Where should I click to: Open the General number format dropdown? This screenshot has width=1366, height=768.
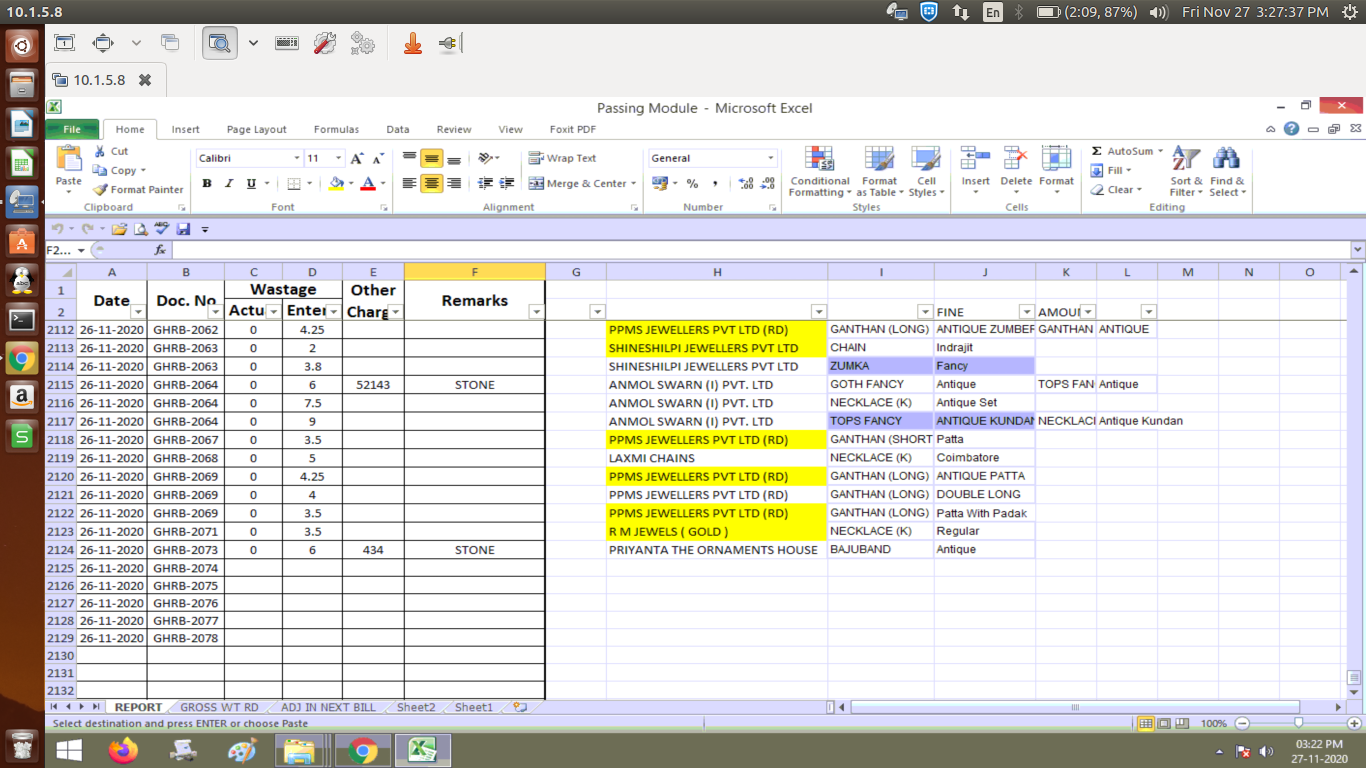pyautogui.click(x=770, y=158)
